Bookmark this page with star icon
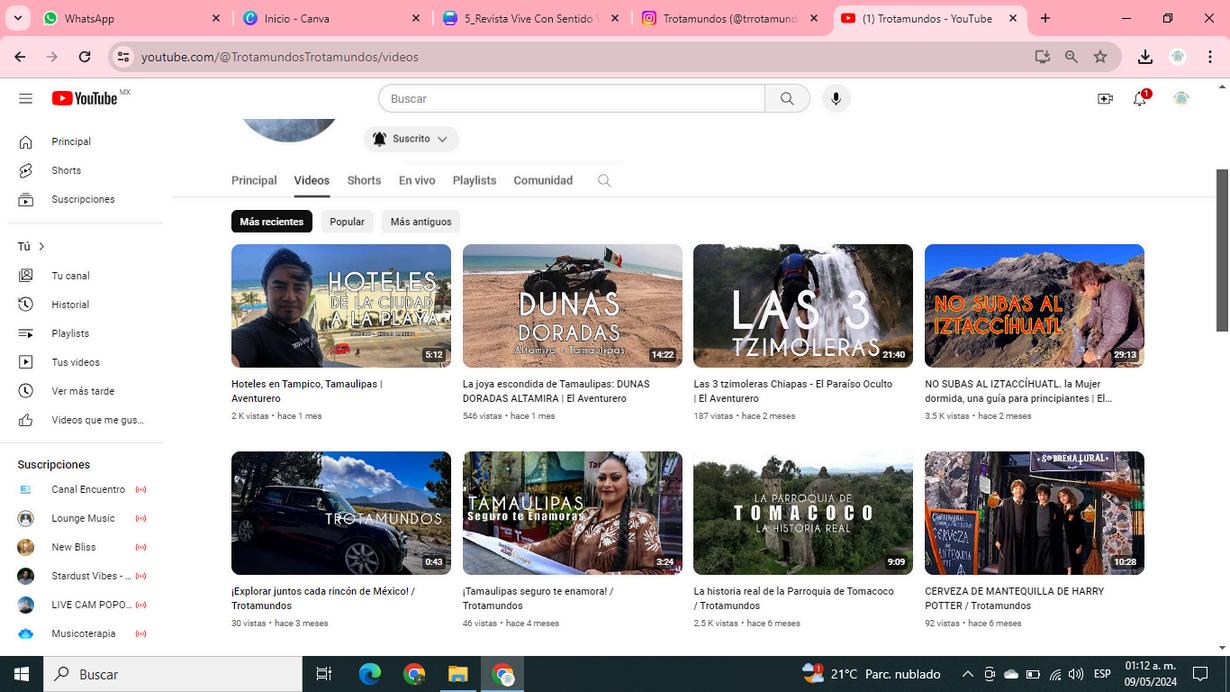Image resolution: width=1230 pixels, height=692 pixels. click(1100, 57)
